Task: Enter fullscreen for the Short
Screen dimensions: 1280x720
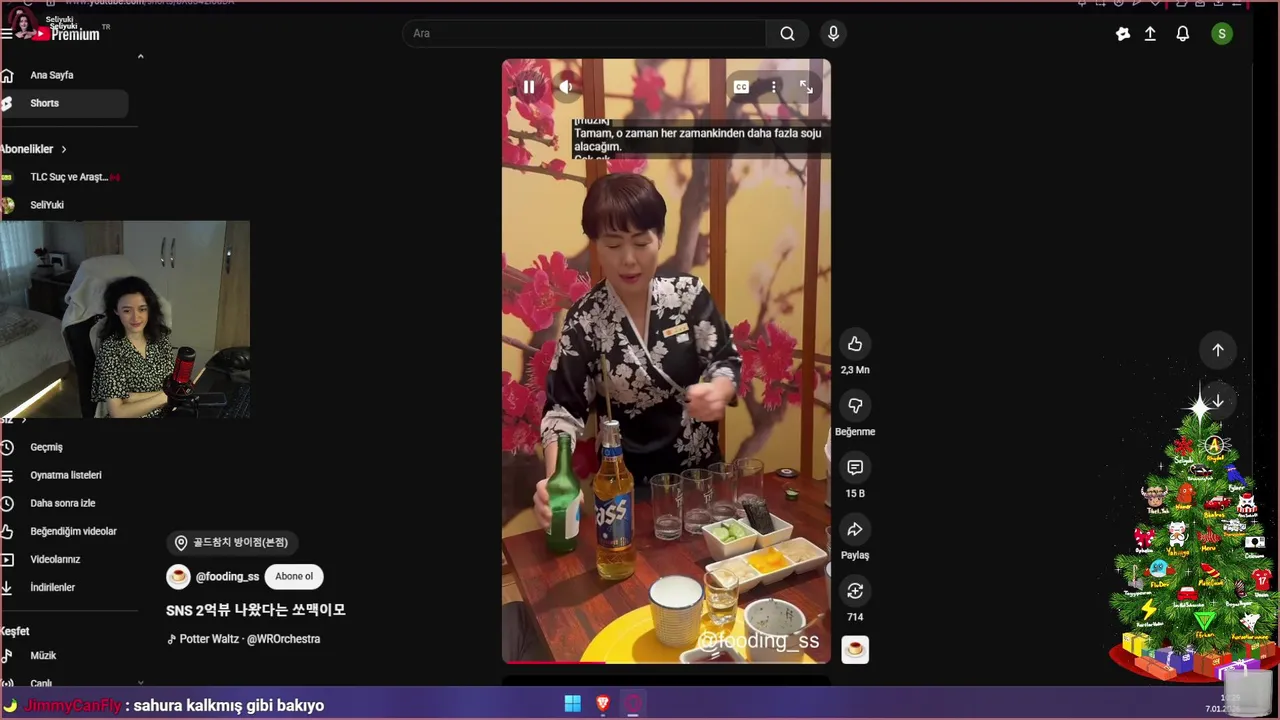Action: tap(806, 87)
